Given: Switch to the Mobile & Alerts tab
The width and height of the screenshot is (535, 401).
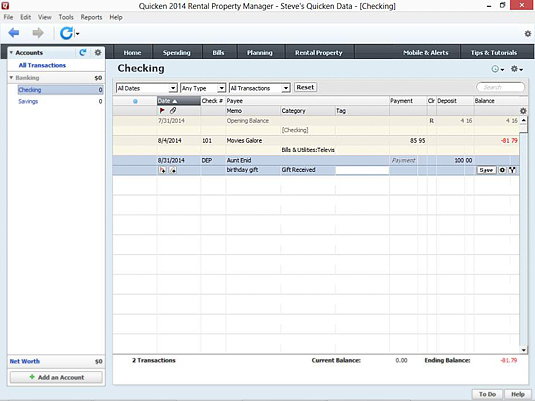Looking at the screenshot, I should tap(425, 53).
